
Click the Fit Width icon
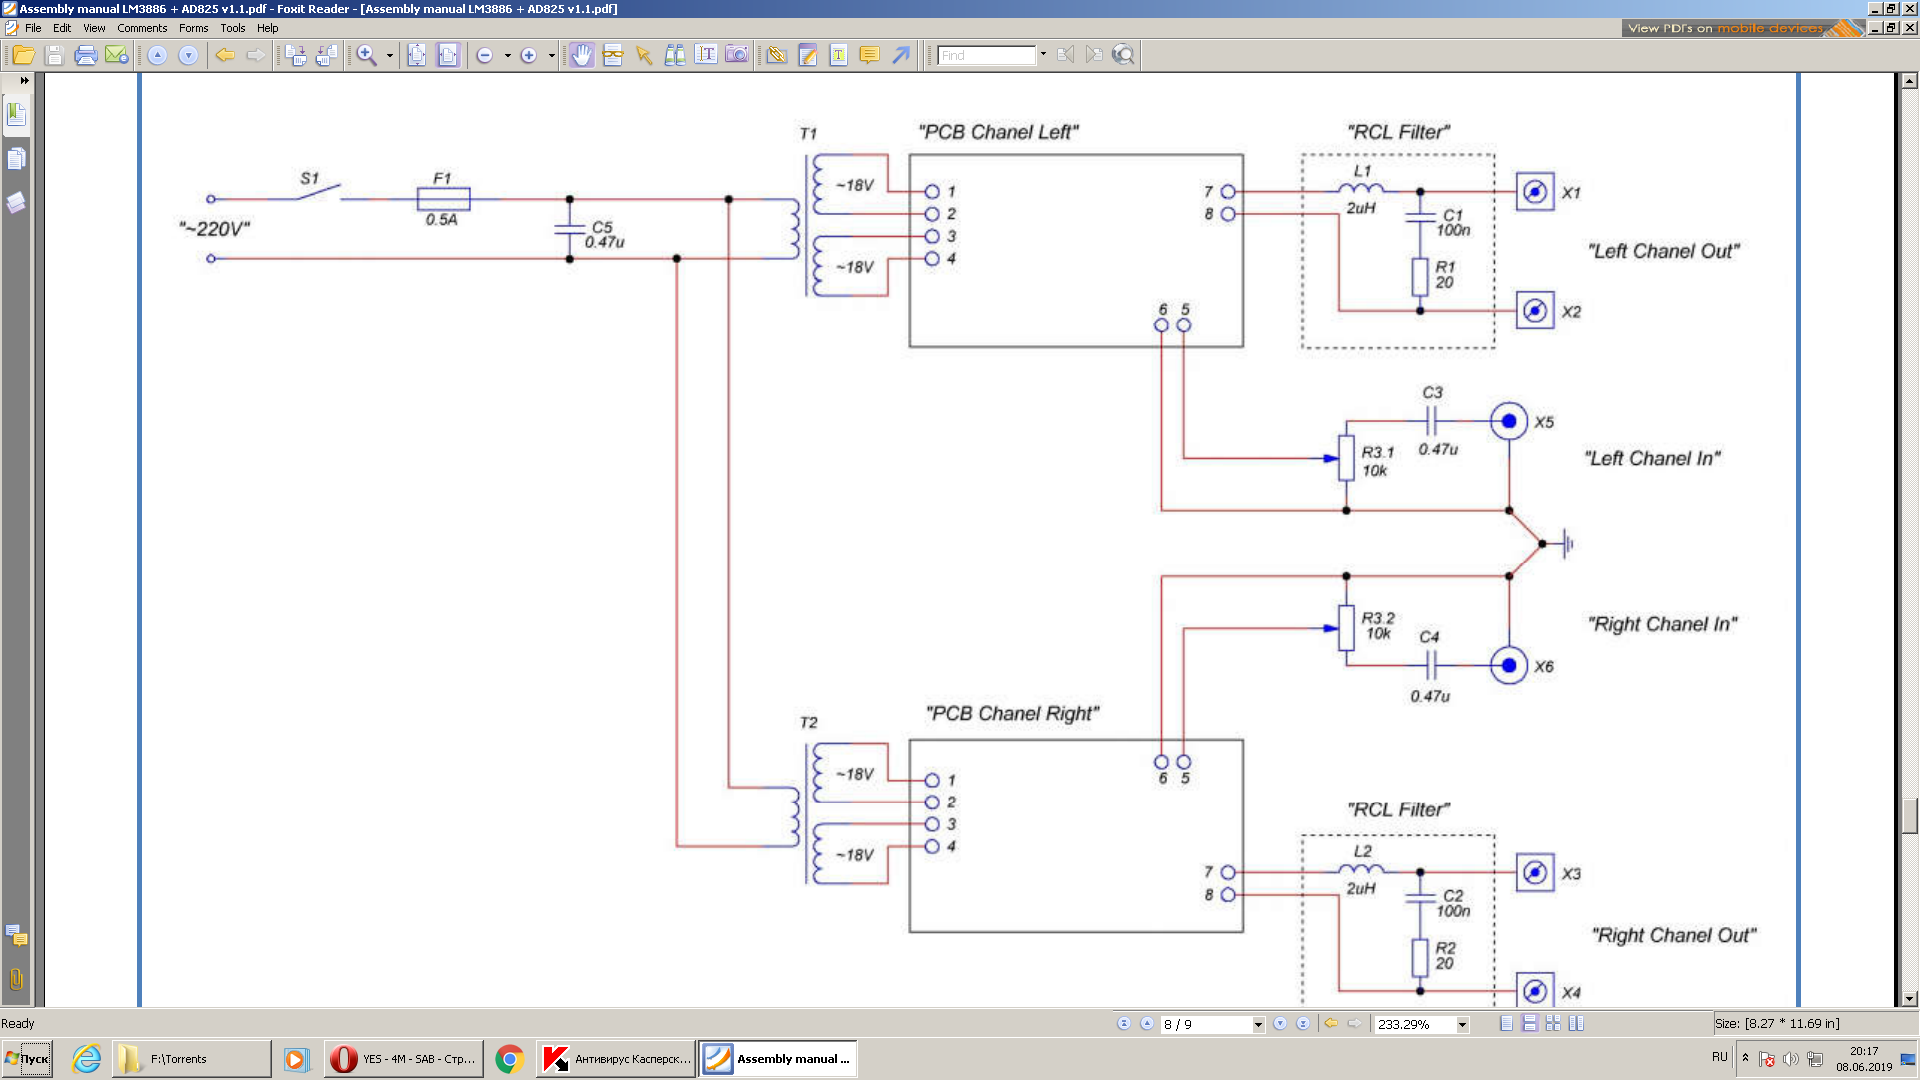coord(448,55)
